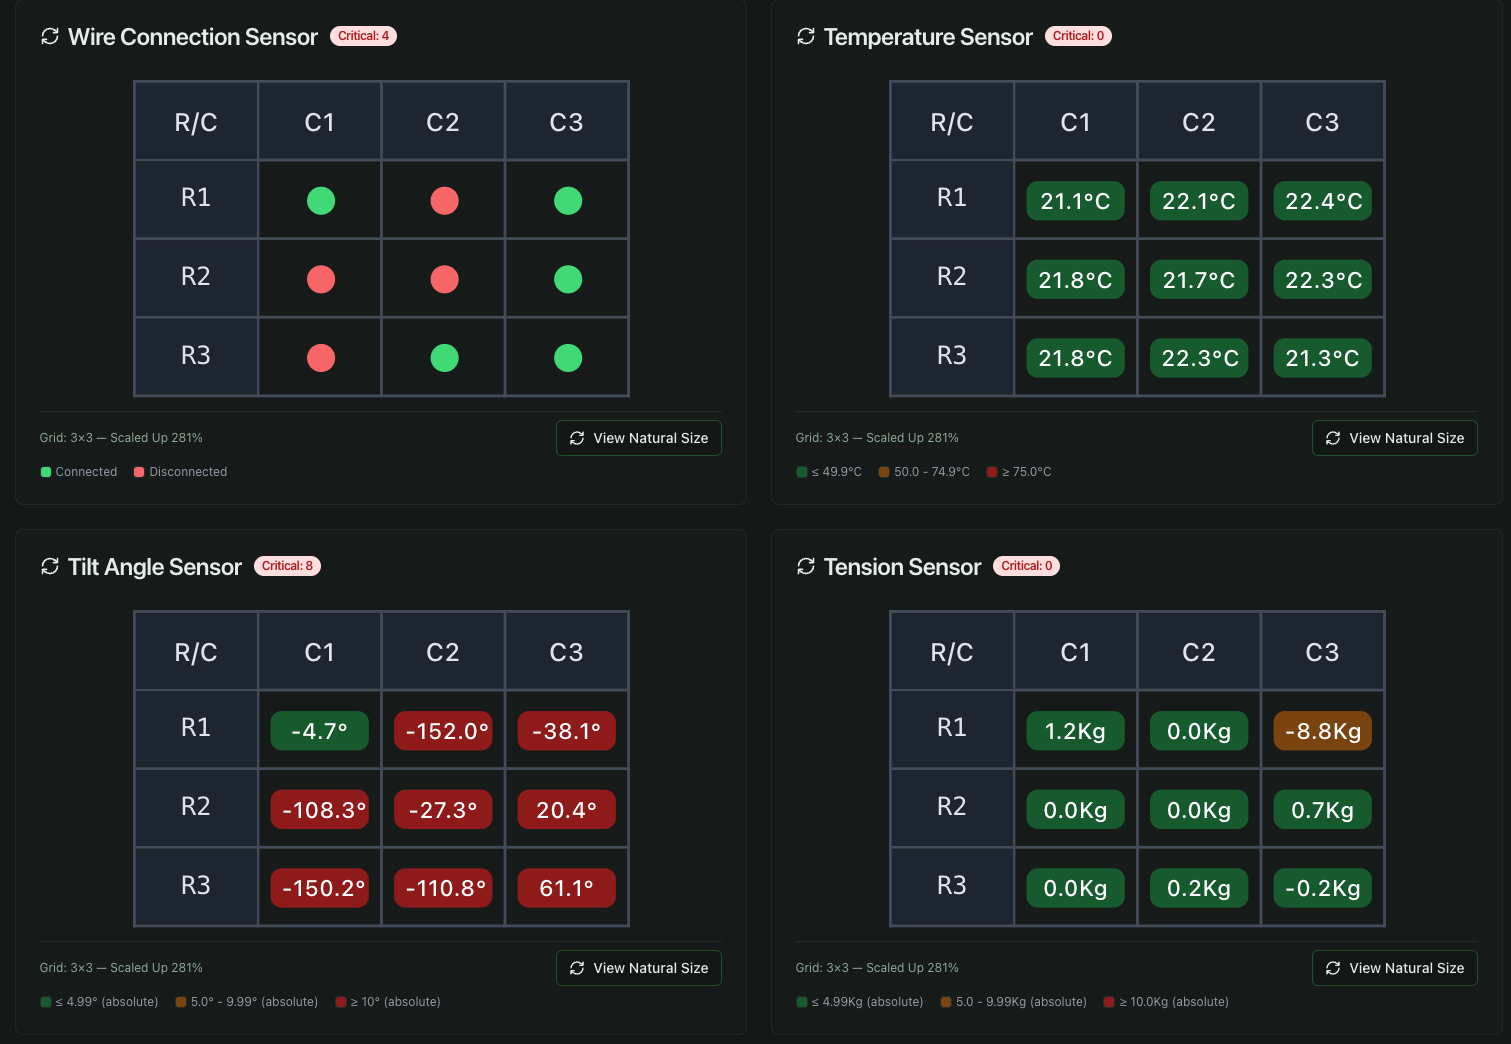
Task: Select the 22.4°C temperature reading
Action: tap(1322, 201)
